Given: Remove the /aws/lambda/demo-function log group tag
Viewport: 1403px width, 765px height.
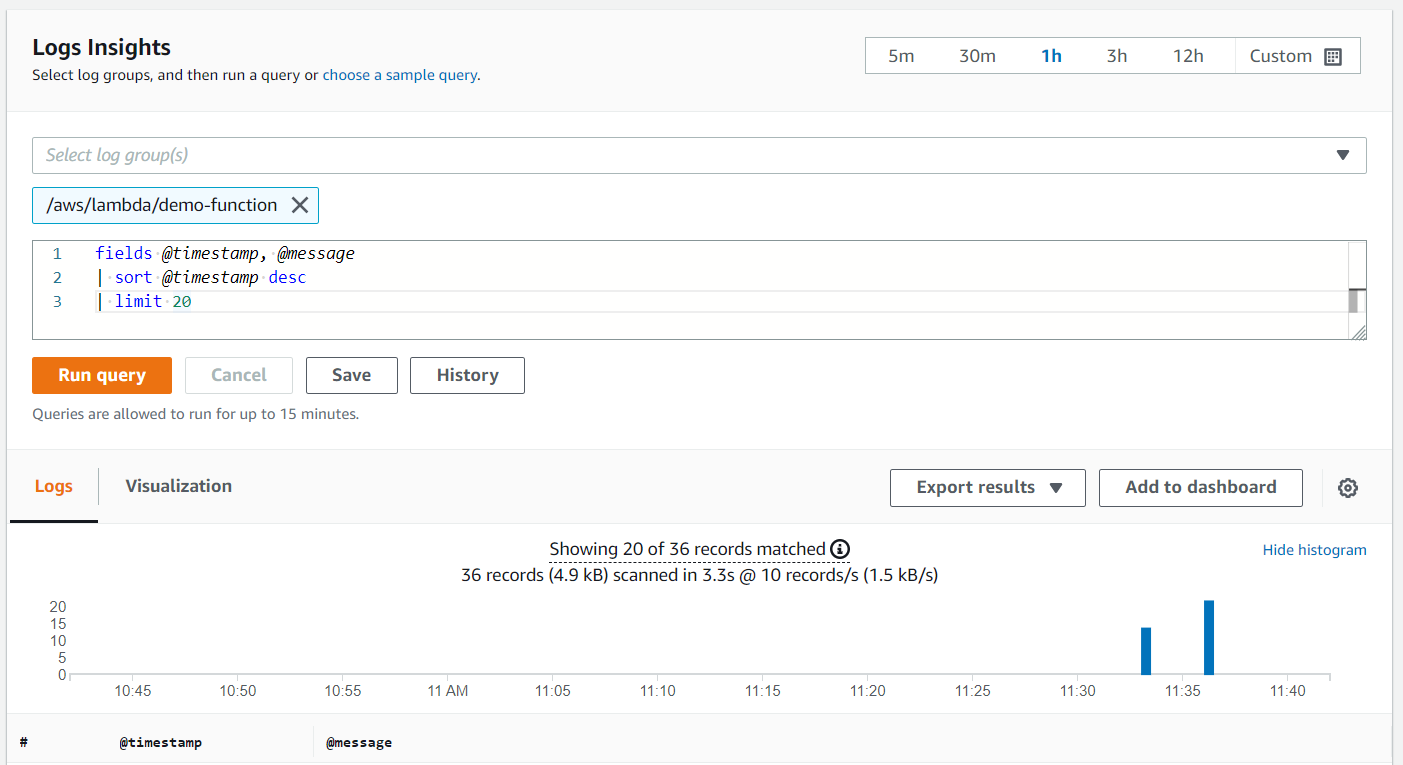Looking at the screenshot, I should point(299,205).
